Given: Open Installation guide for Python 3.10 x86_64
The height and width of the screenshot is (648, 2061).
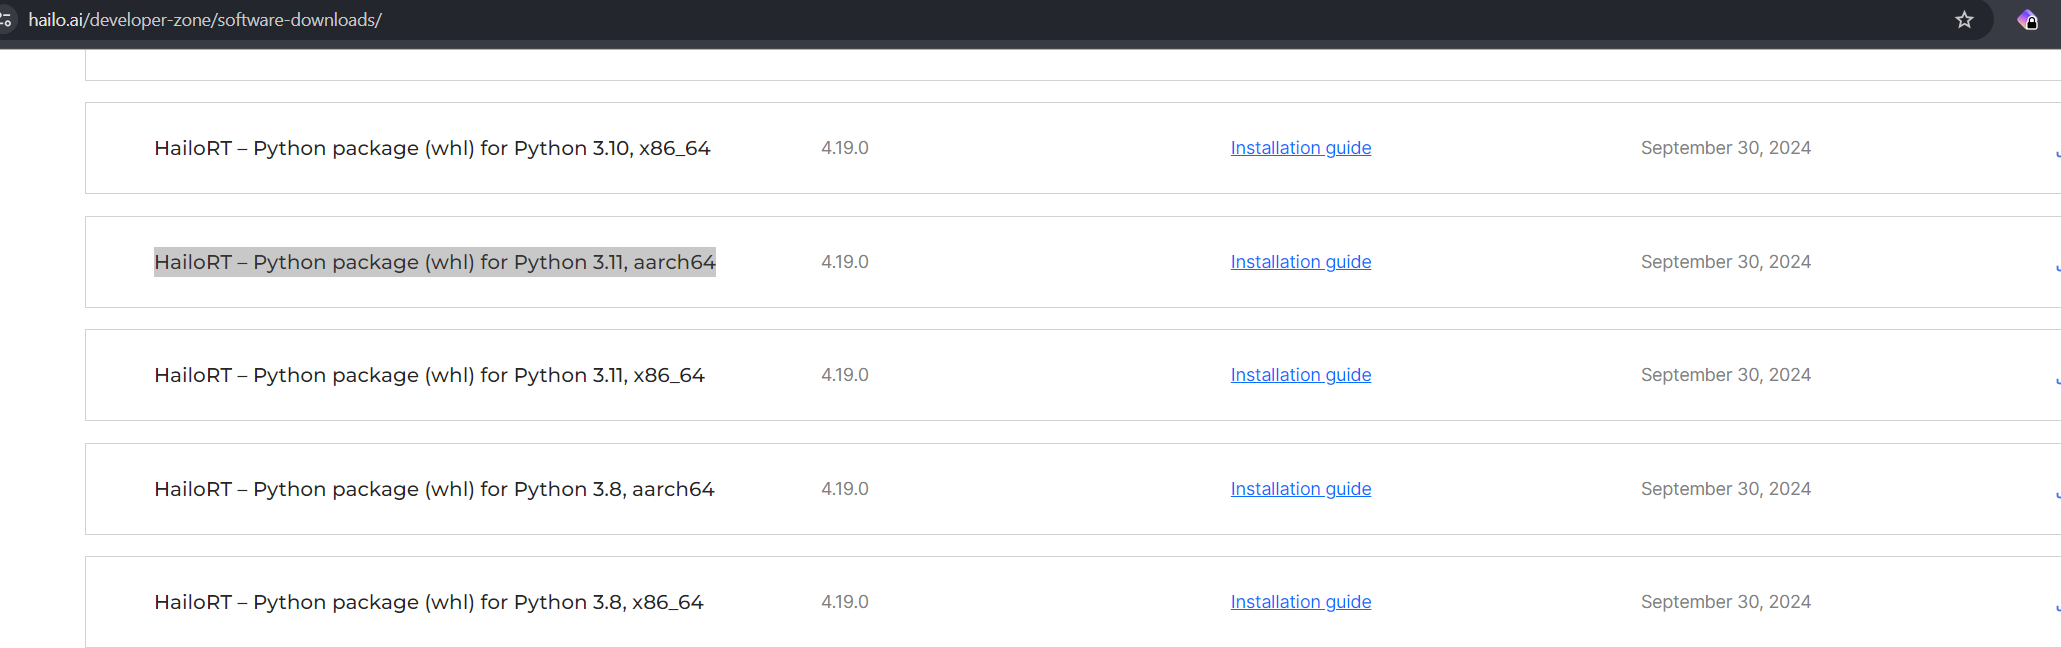Looking at the screenshot, I should (x=1300, y=148).
